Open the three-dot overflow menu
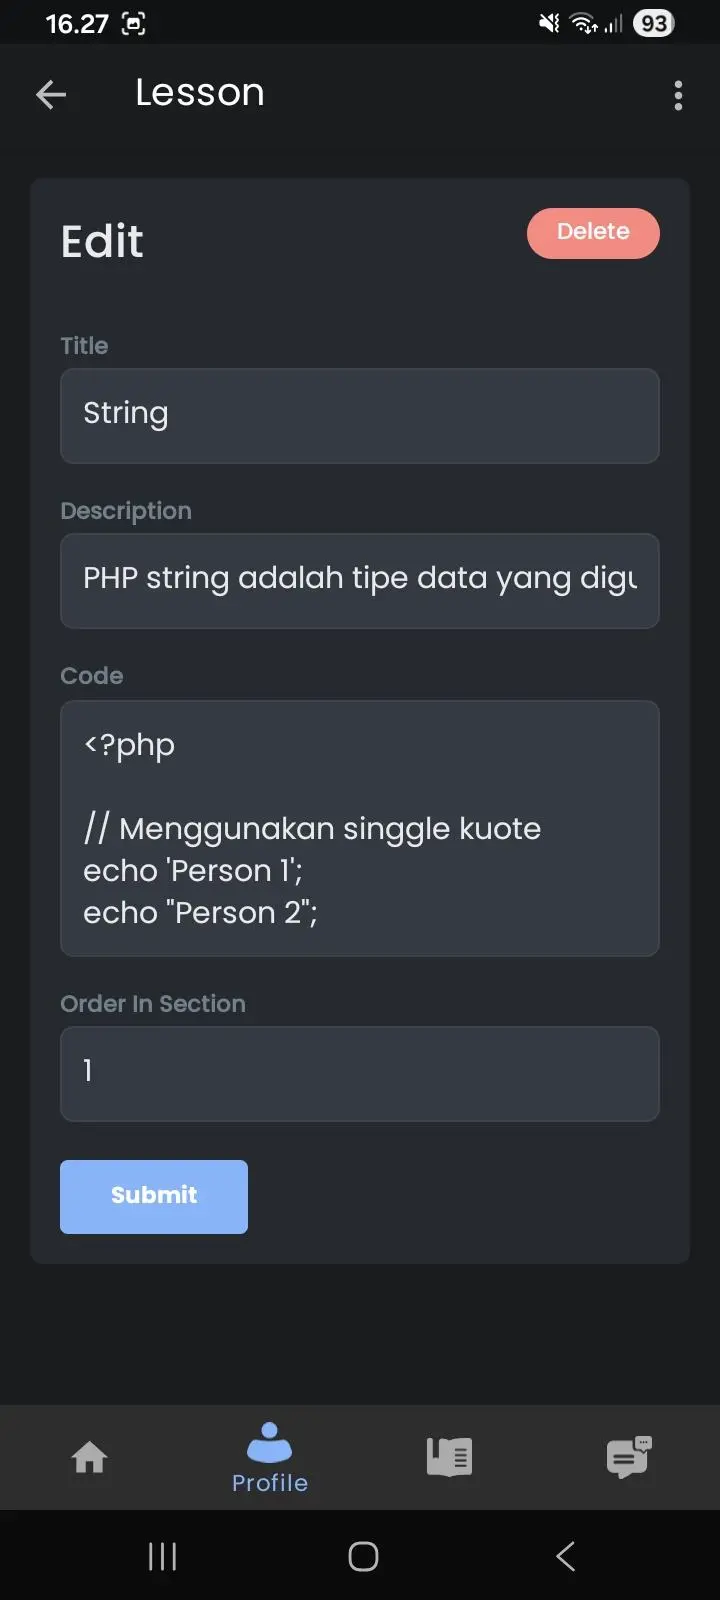Screen dimensions: 720x1600 [x=678, y=95]
